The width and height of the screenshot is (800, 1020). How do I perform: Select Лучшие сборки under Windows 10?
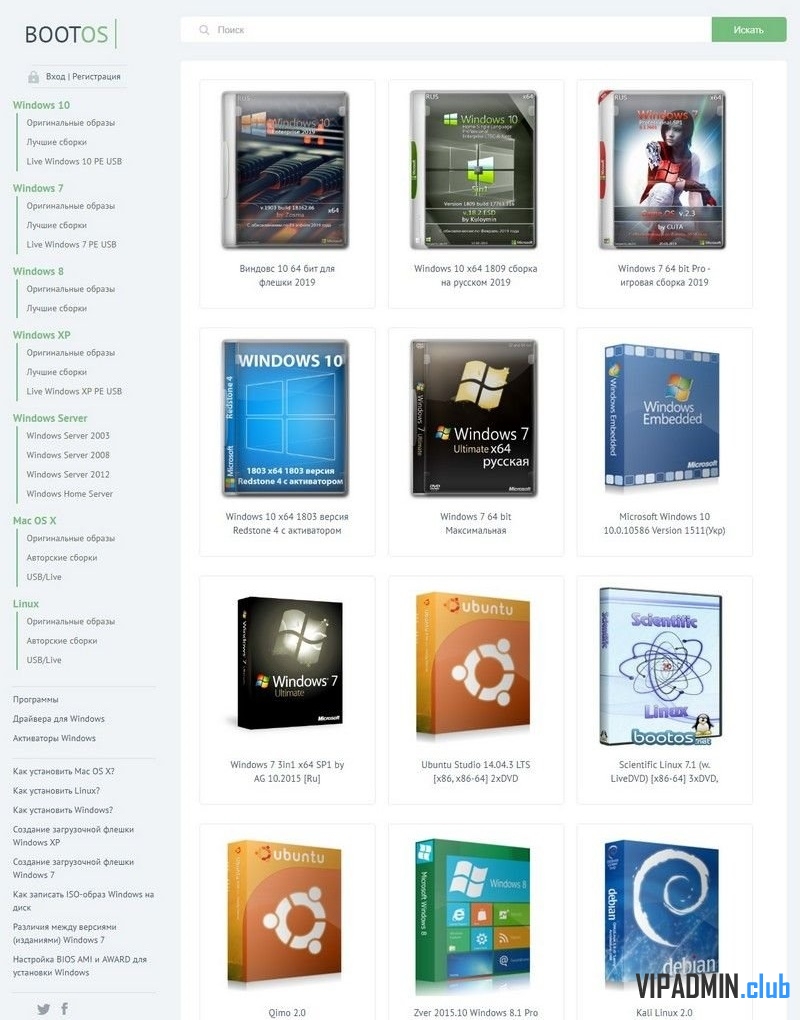[57, 142]
